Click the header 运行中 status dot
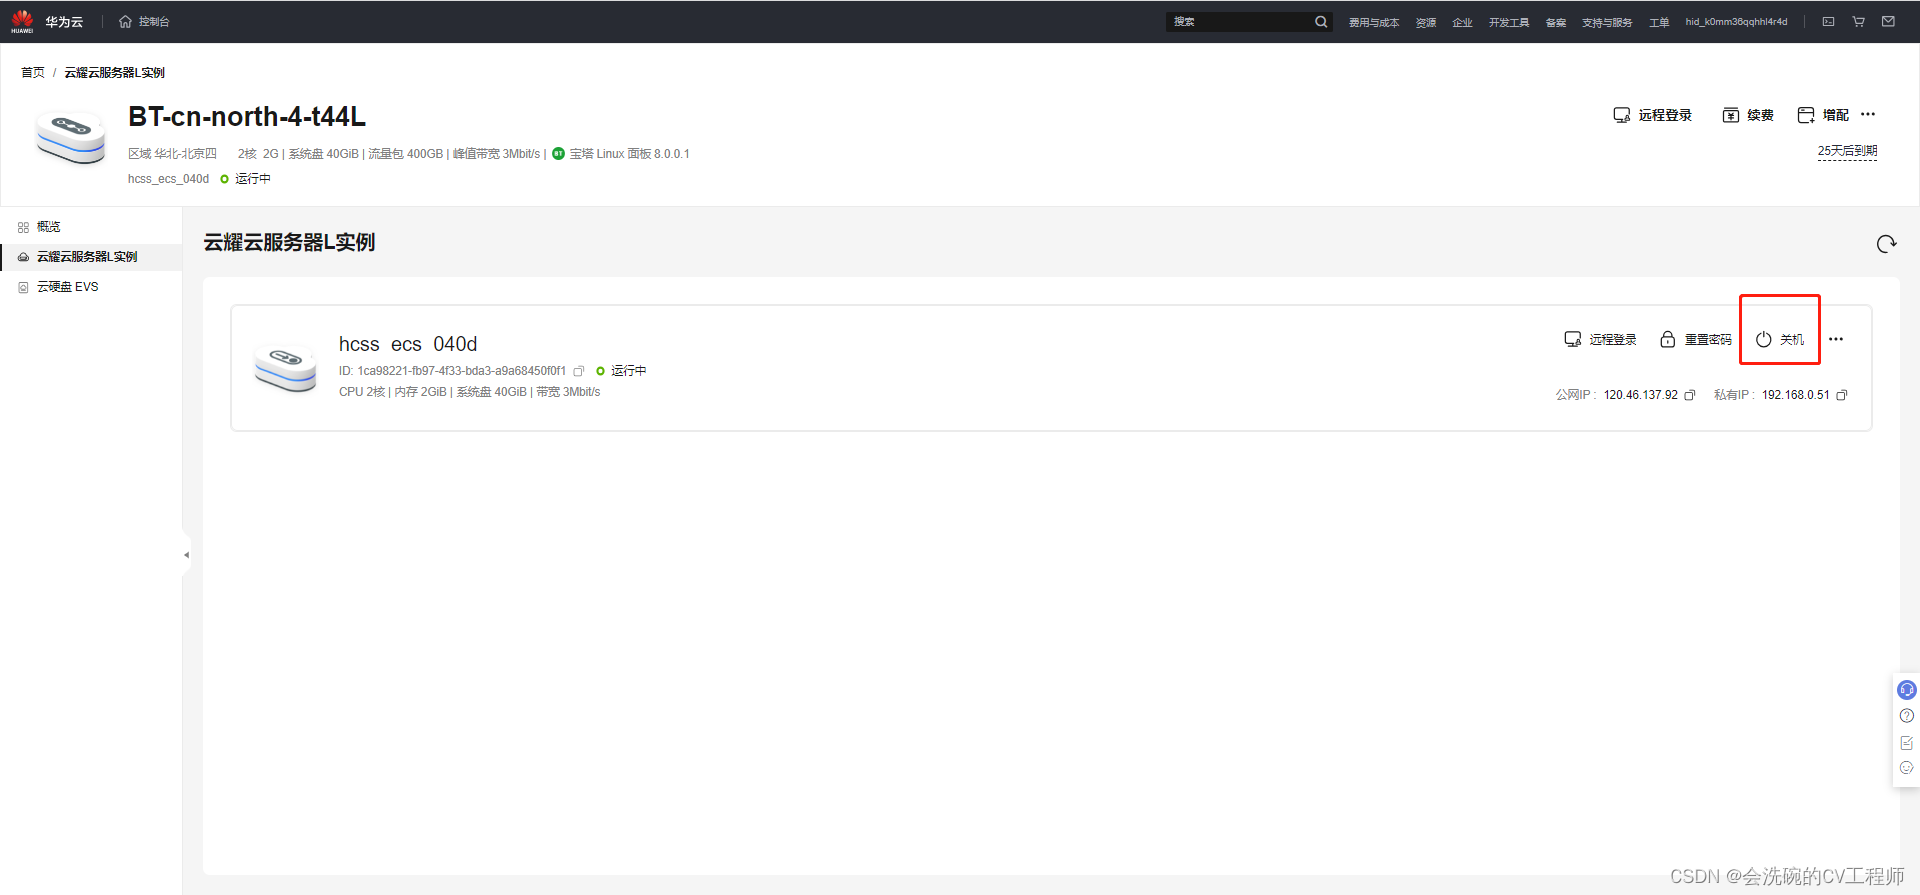1920x895 pixels. (x=224, y=179)
